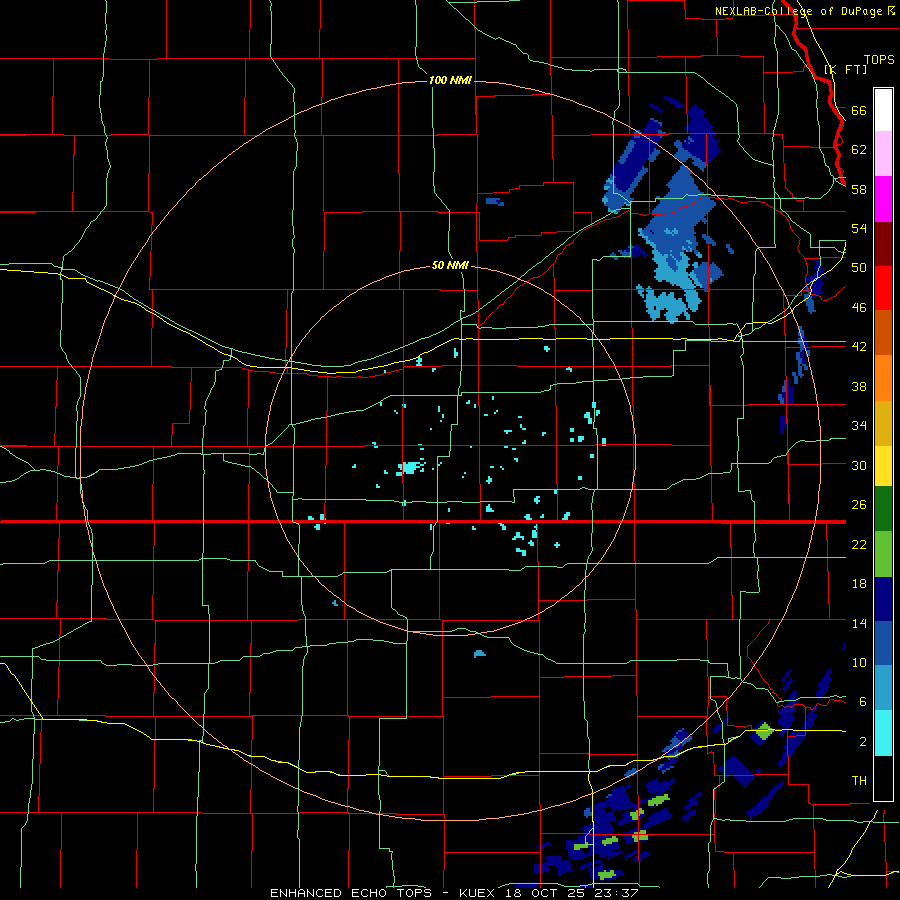Click the legend value "62"
Screen dimensions: 900x900
[x=859, y=150]
